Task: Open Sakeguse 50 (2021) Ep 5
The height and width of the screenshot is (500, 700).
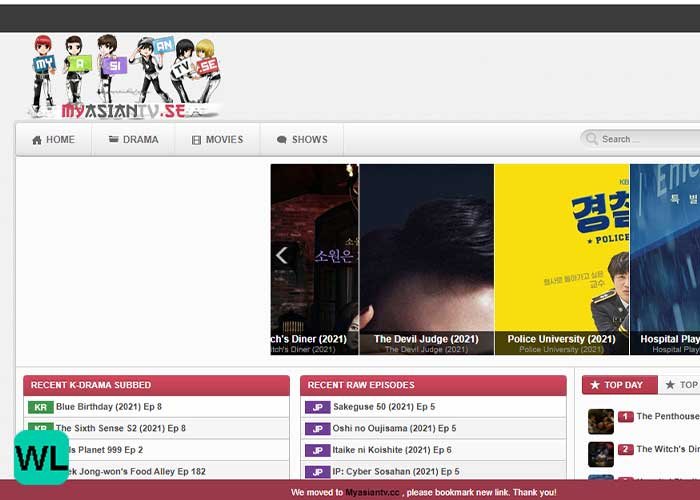Action: pos(384,407)
